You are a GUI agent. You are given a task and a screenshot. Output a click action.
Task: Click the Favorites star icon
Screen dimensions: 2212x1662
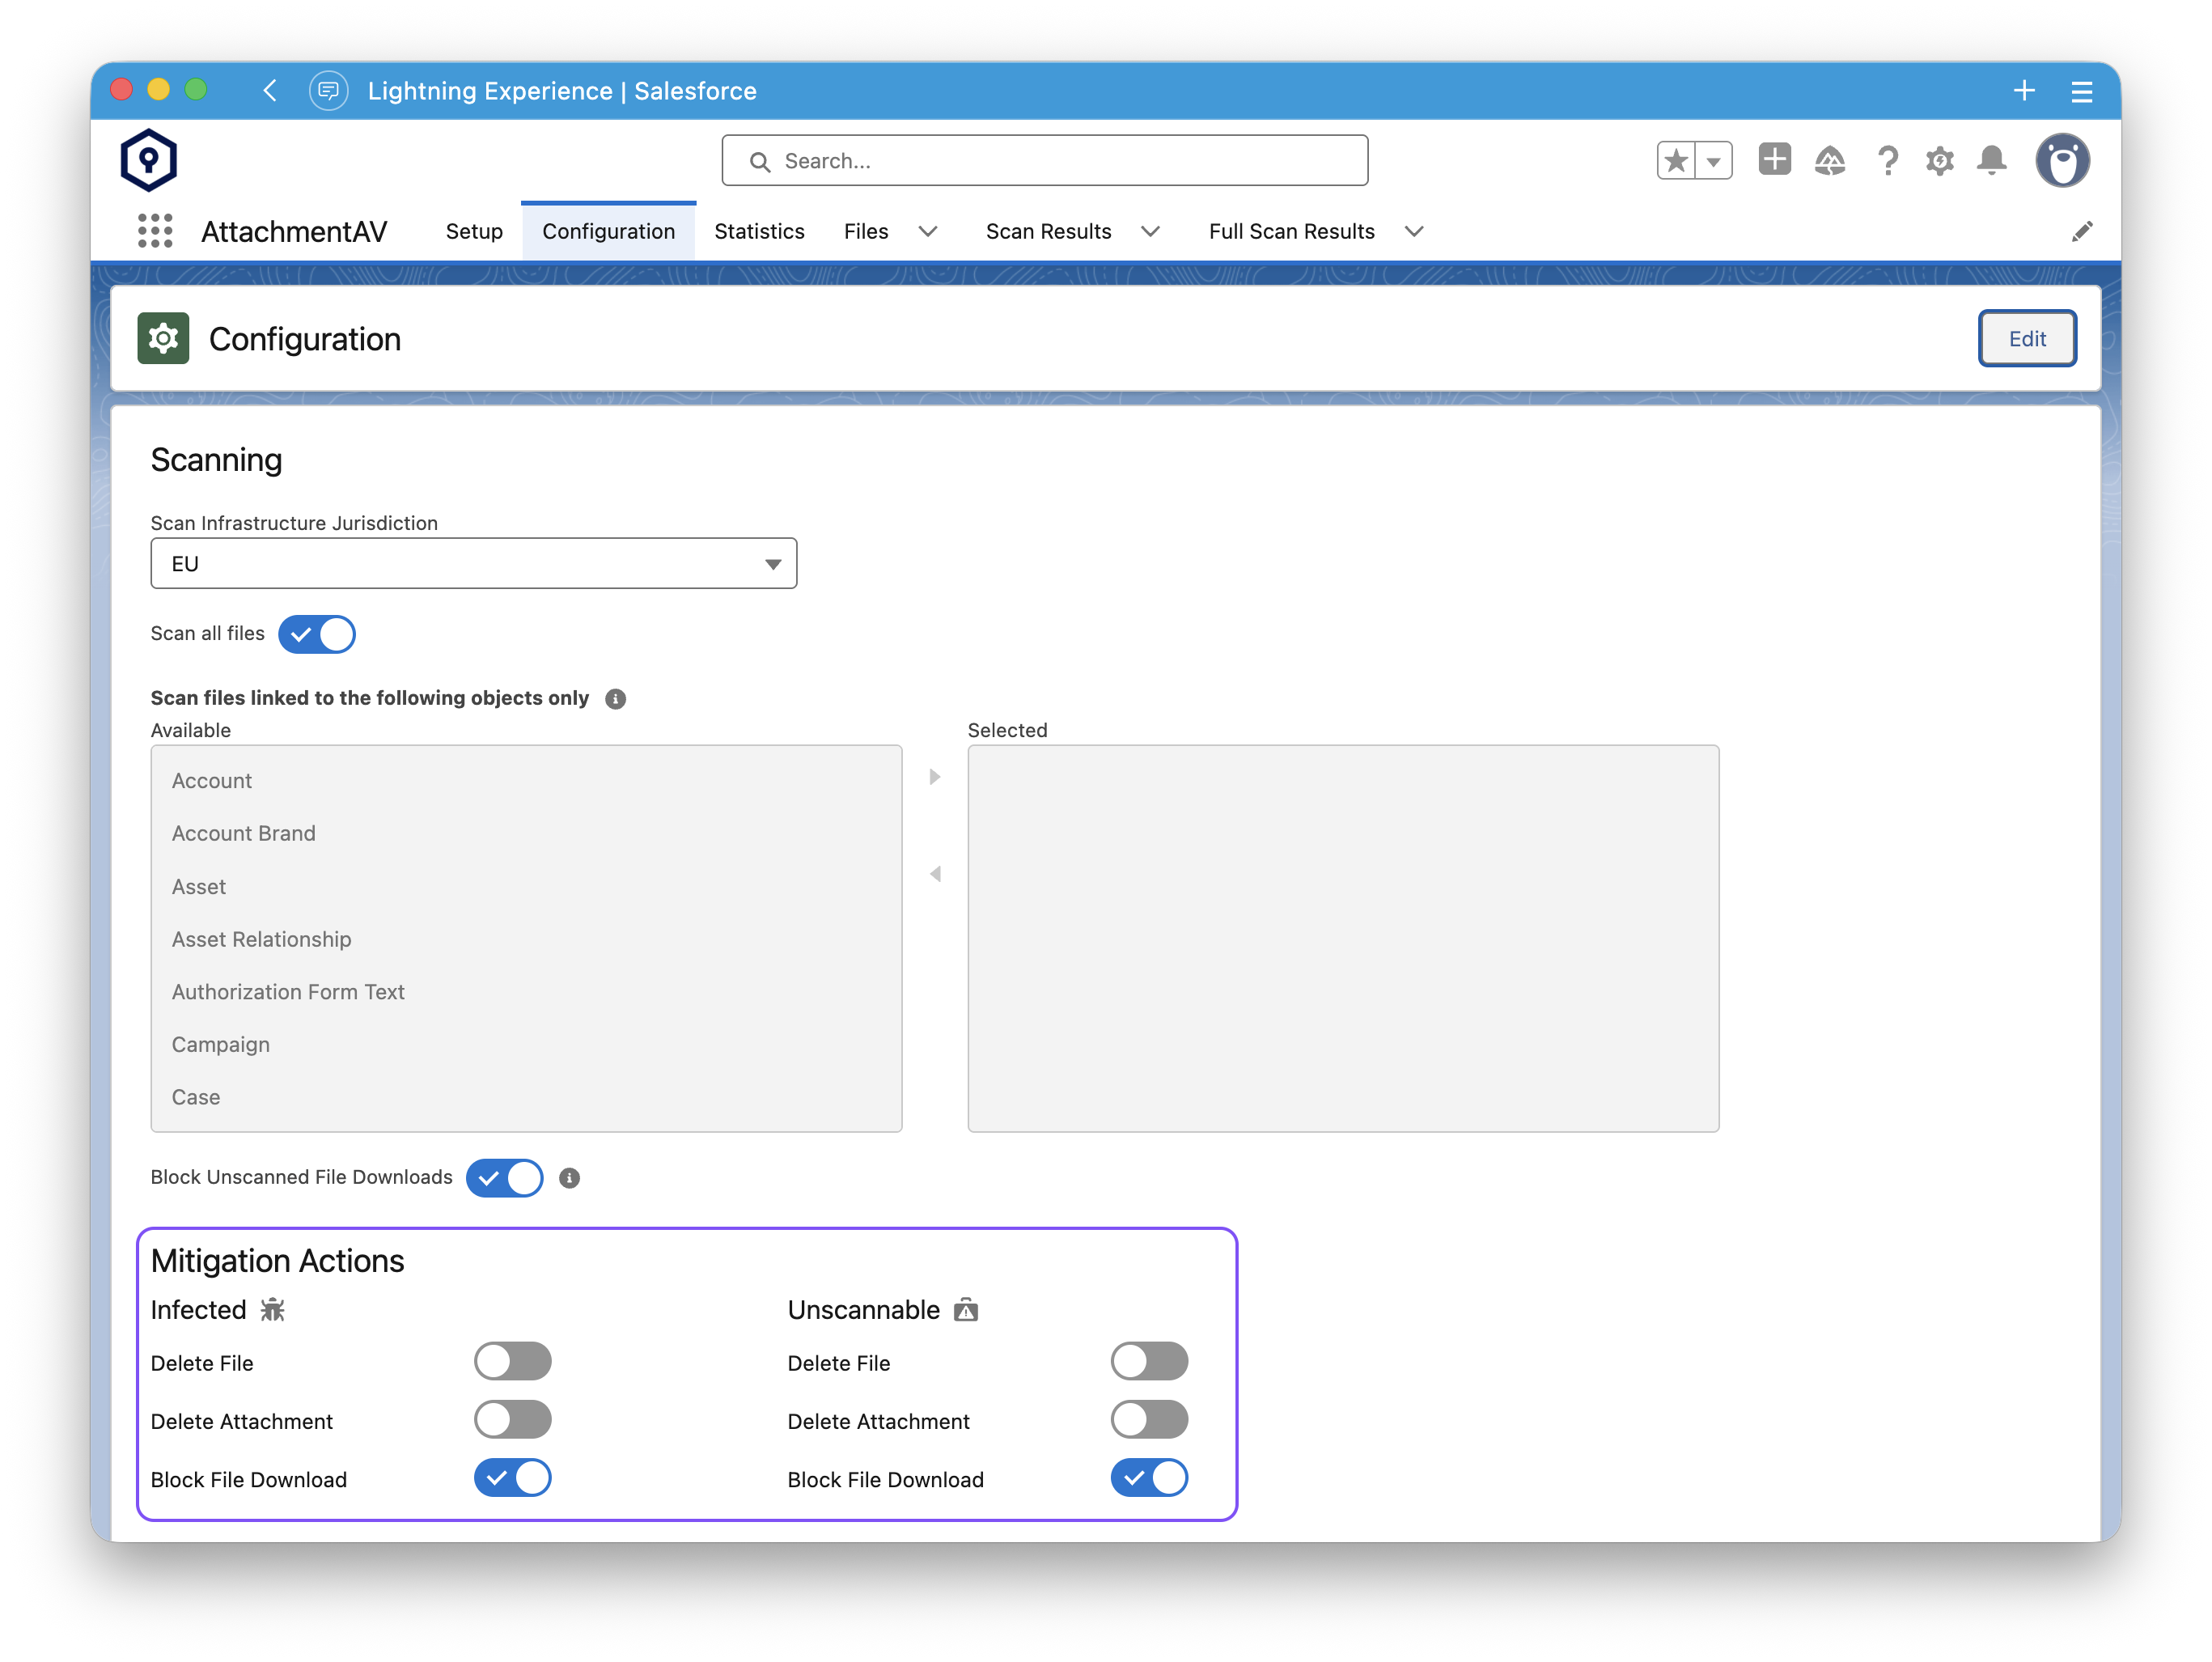pos(1676,160)
